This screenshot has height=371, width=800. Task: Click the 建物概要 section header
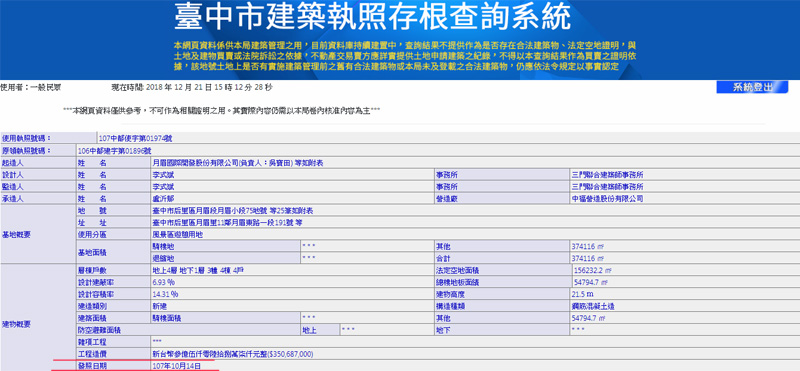click(38, 325)
